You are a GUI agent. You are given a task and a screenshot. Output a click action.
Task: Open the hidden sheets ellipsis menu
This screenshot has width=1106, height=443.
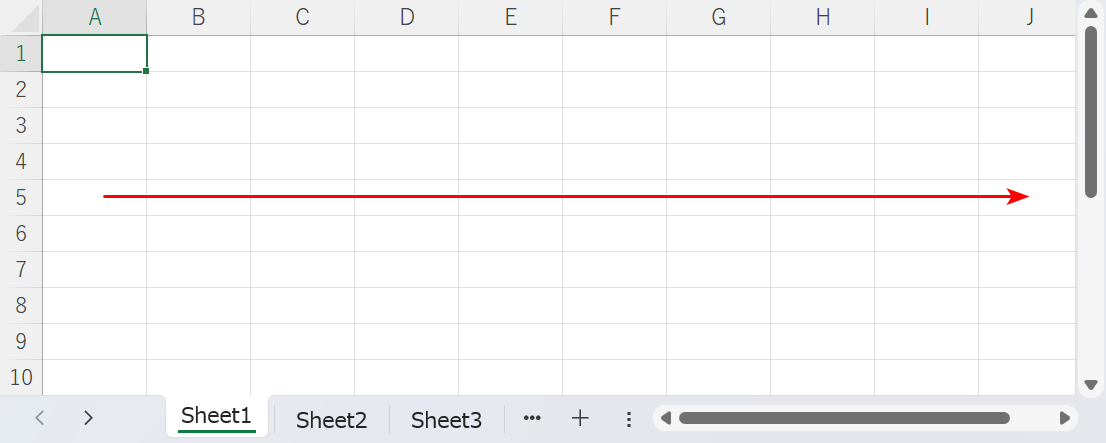[532, 418]
